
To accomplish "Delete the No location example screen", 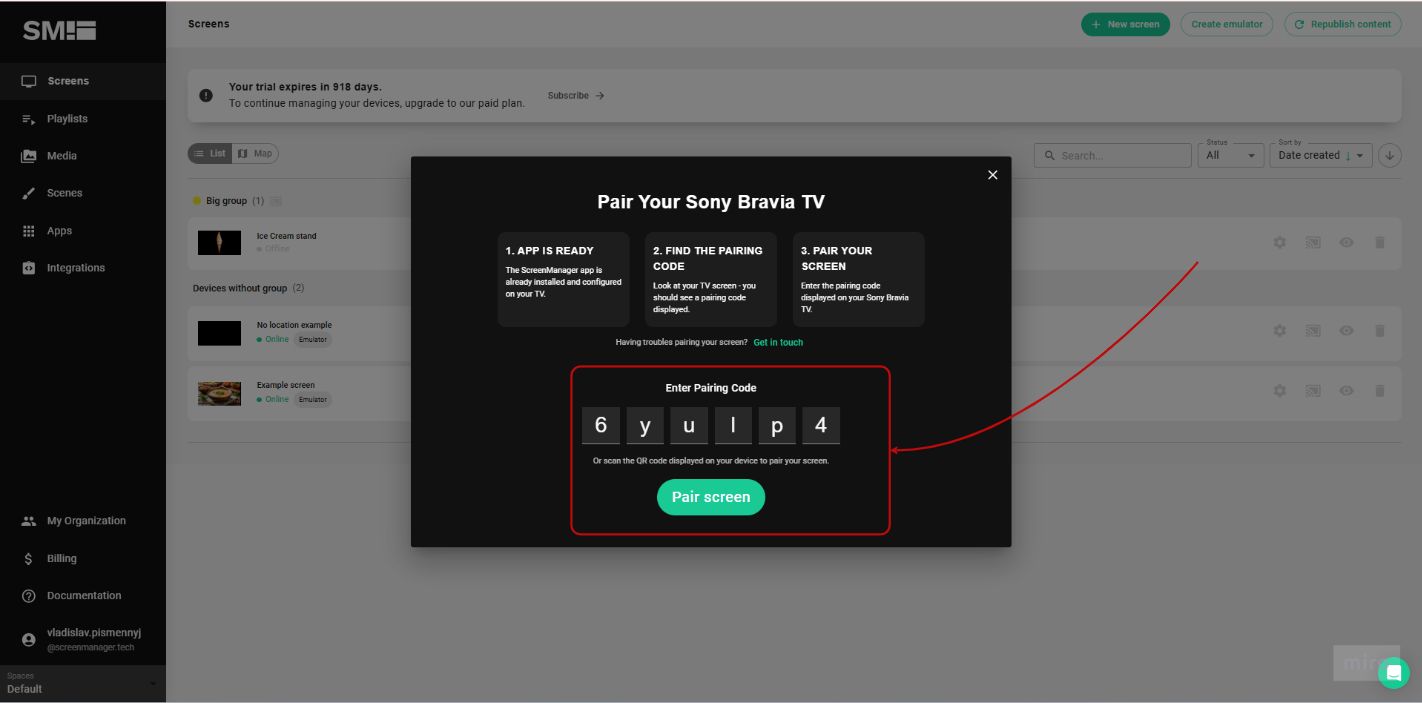I will [x=1380, y=330].
